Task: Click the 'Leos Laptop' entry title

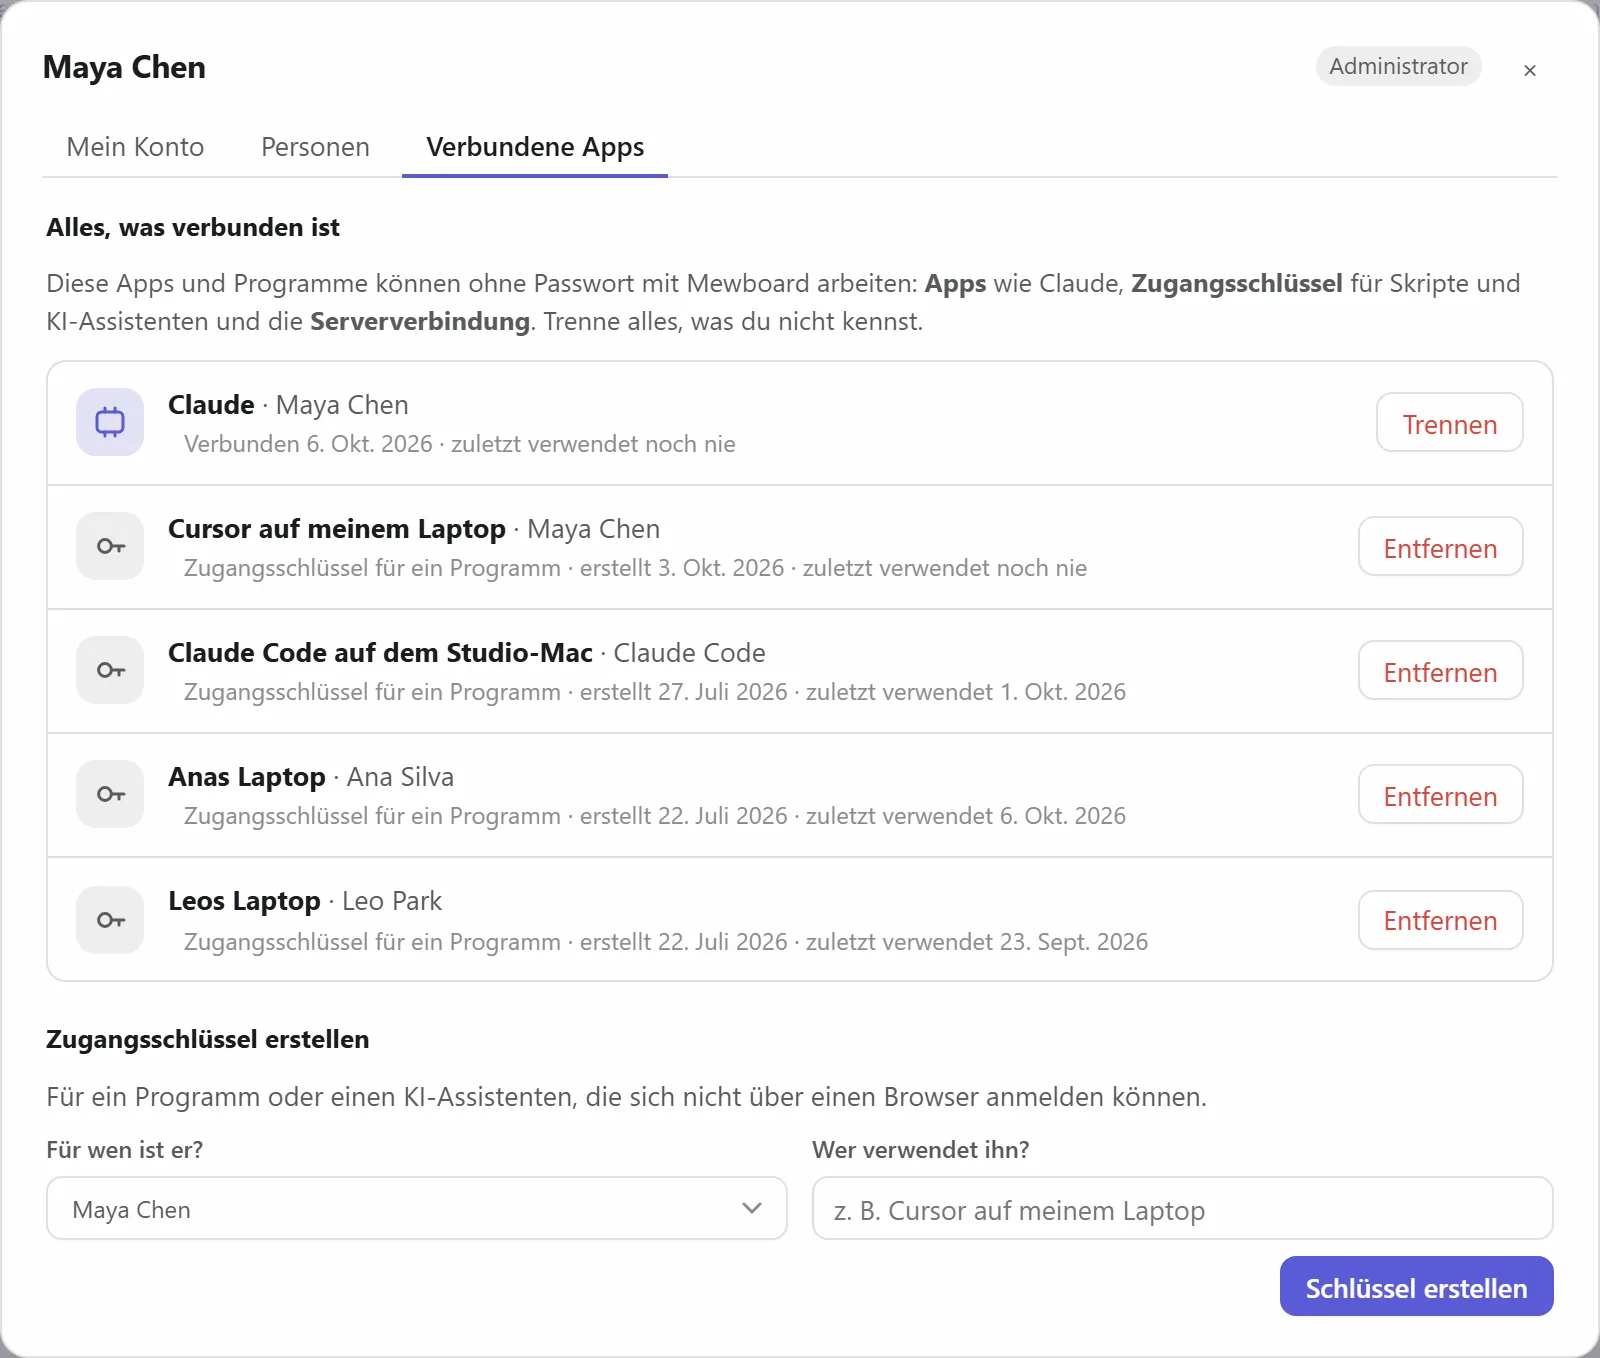Action: [x=244, y=901]
